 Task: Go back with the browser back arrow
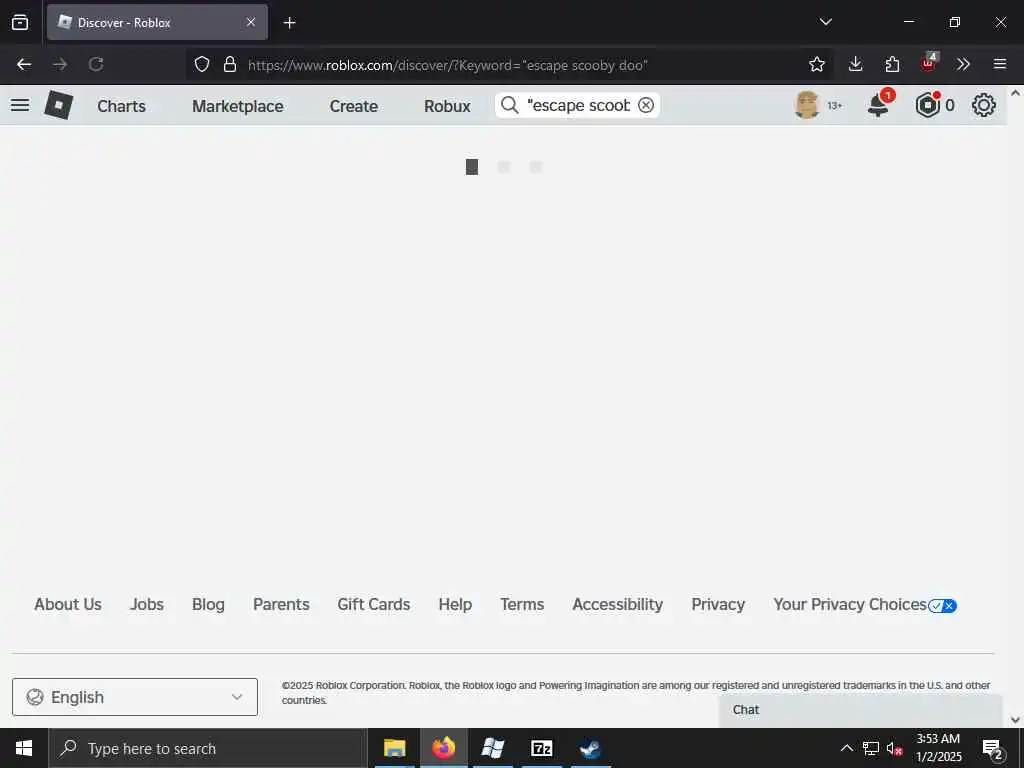24,64
